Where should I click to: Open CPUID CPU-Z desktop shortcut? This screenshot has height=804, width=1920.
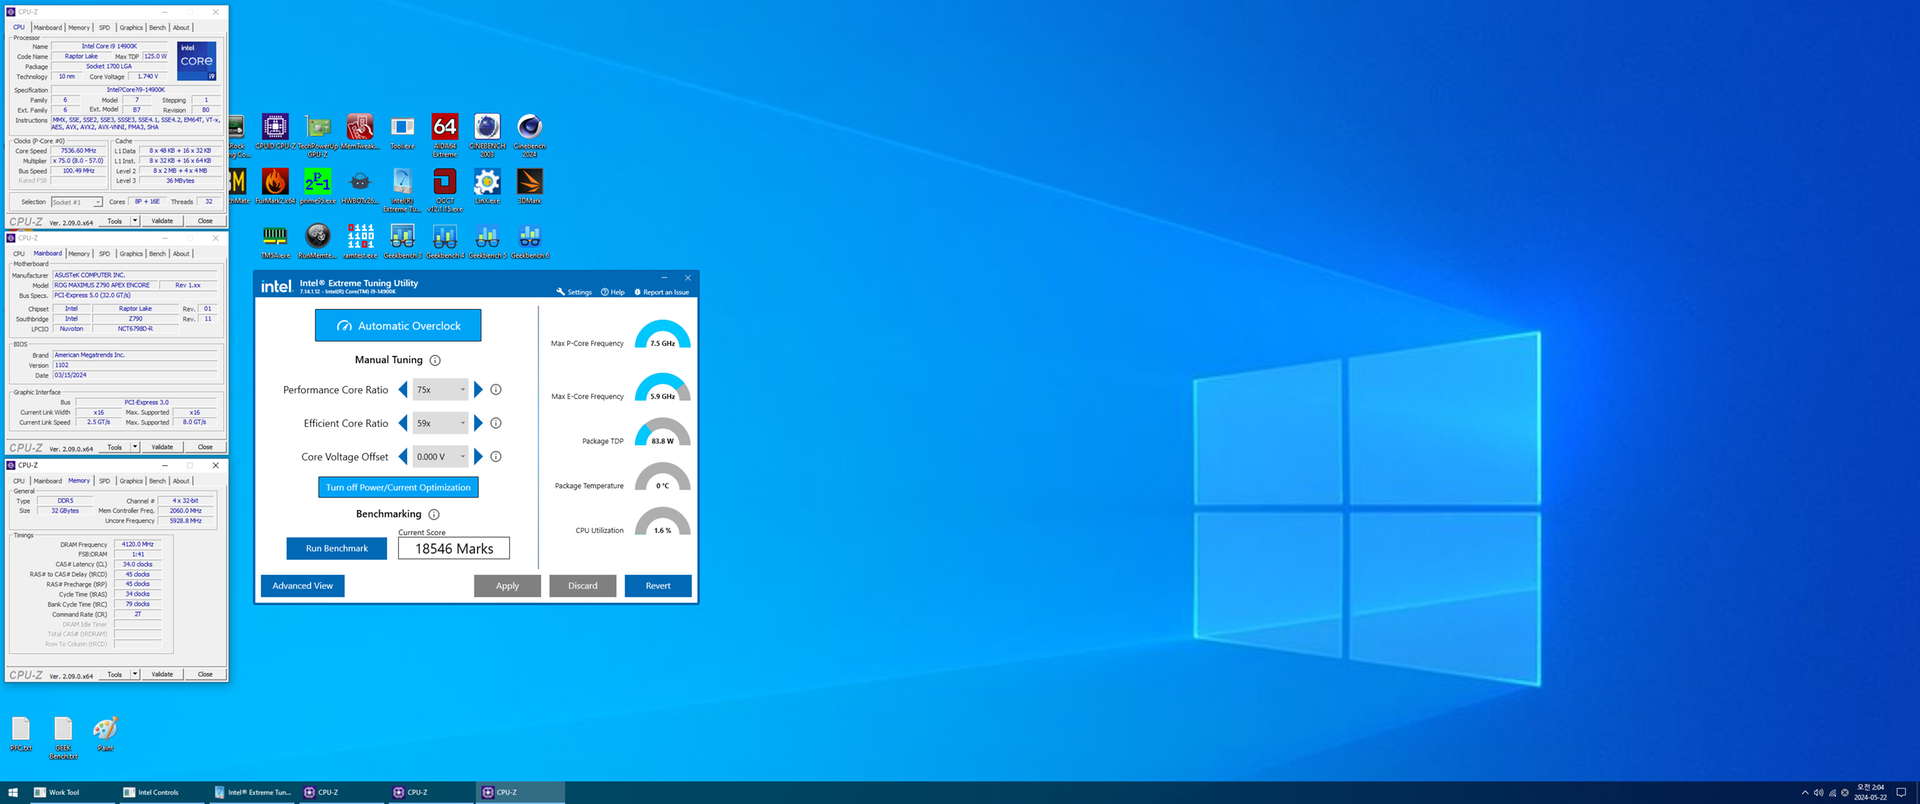[275, 132]
